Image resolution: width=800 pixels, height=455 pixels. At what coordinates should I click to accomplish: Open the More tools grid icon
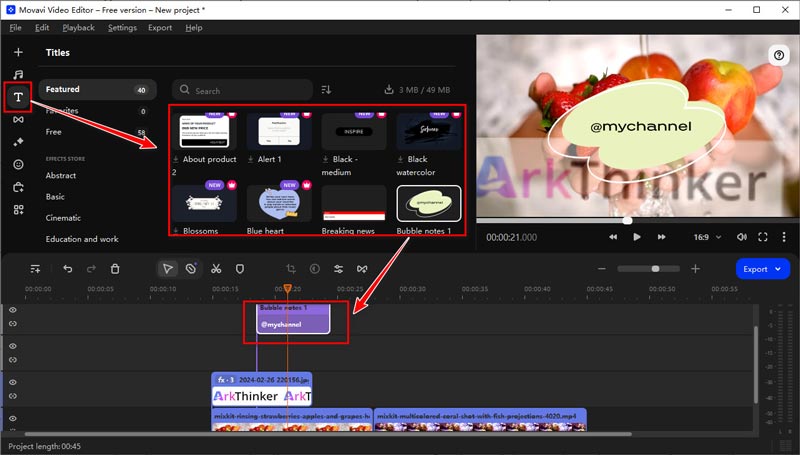point(18,210)
